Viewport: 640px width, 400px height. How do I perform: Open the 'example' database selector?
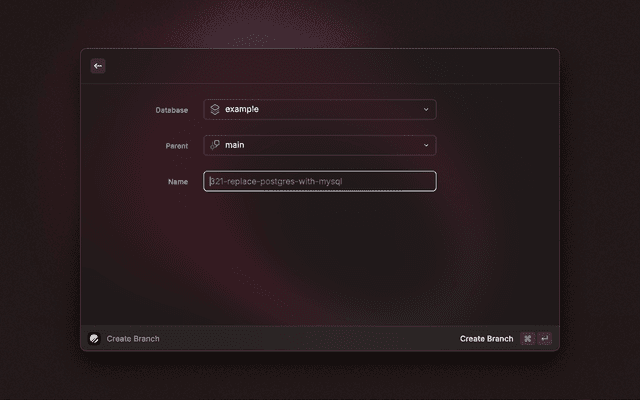(x=320, y=109)
